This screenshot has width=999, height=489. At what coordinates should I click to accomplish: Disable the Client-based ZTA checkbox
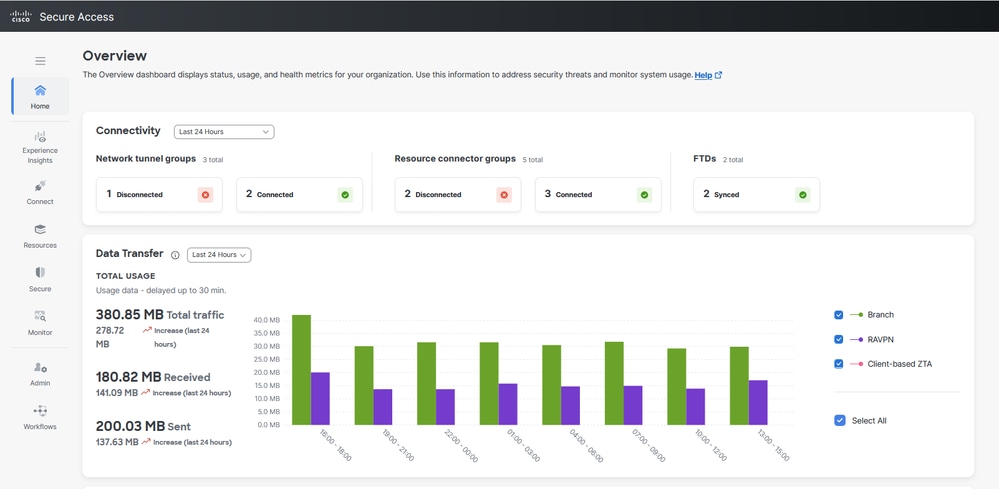tap(838, 364)
